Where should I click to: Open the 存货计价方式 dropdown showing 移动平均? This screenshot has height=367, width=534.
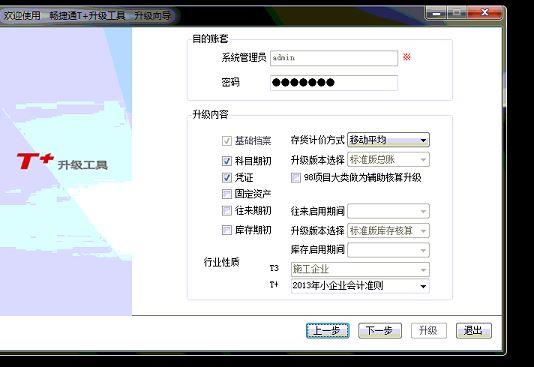388,140
